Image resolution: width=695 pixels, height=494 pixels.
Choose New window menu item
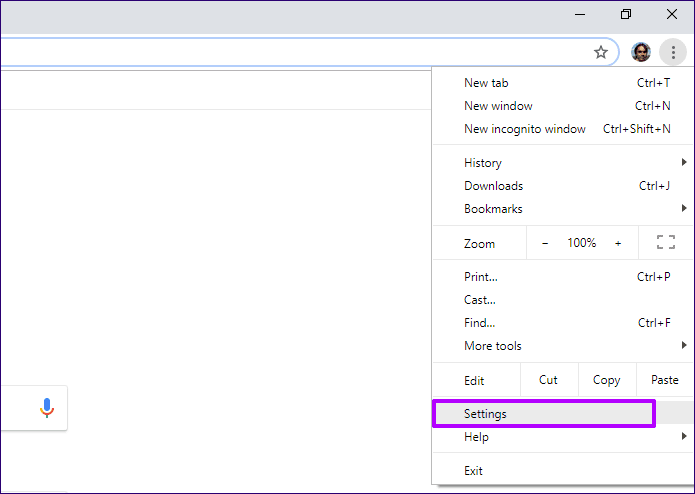click(x=562, y=106)
